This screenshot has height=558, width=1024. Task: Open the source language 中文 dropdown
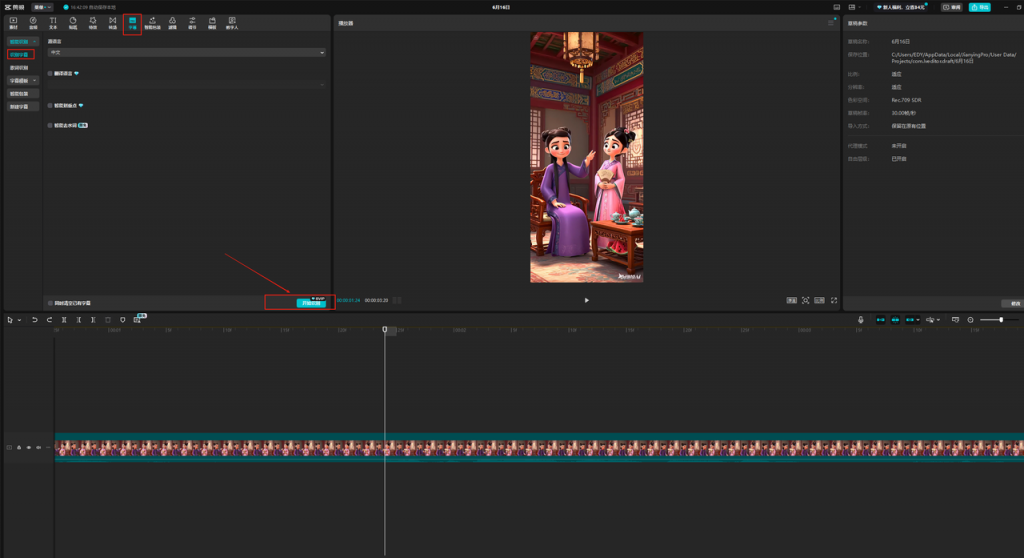186,52
